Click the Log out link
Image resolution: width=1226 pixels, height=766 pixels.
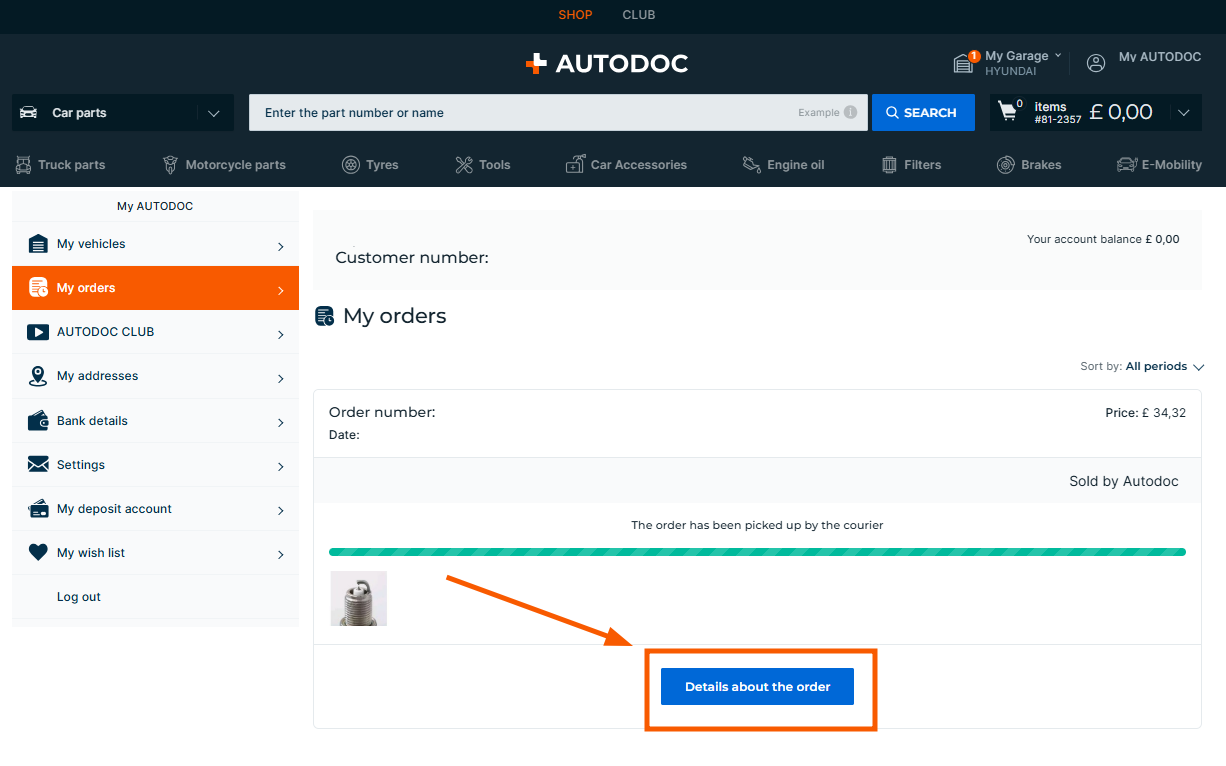(79, 597)
